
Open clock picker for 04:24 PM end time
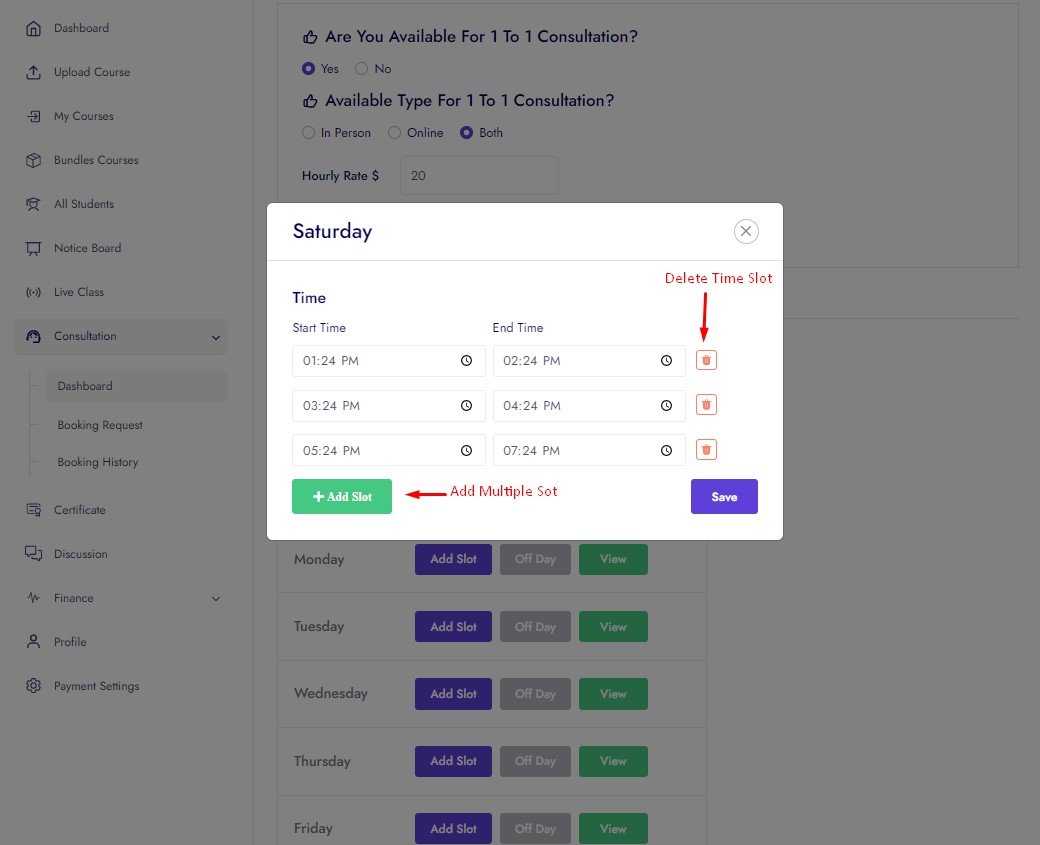tap(666, 406)
